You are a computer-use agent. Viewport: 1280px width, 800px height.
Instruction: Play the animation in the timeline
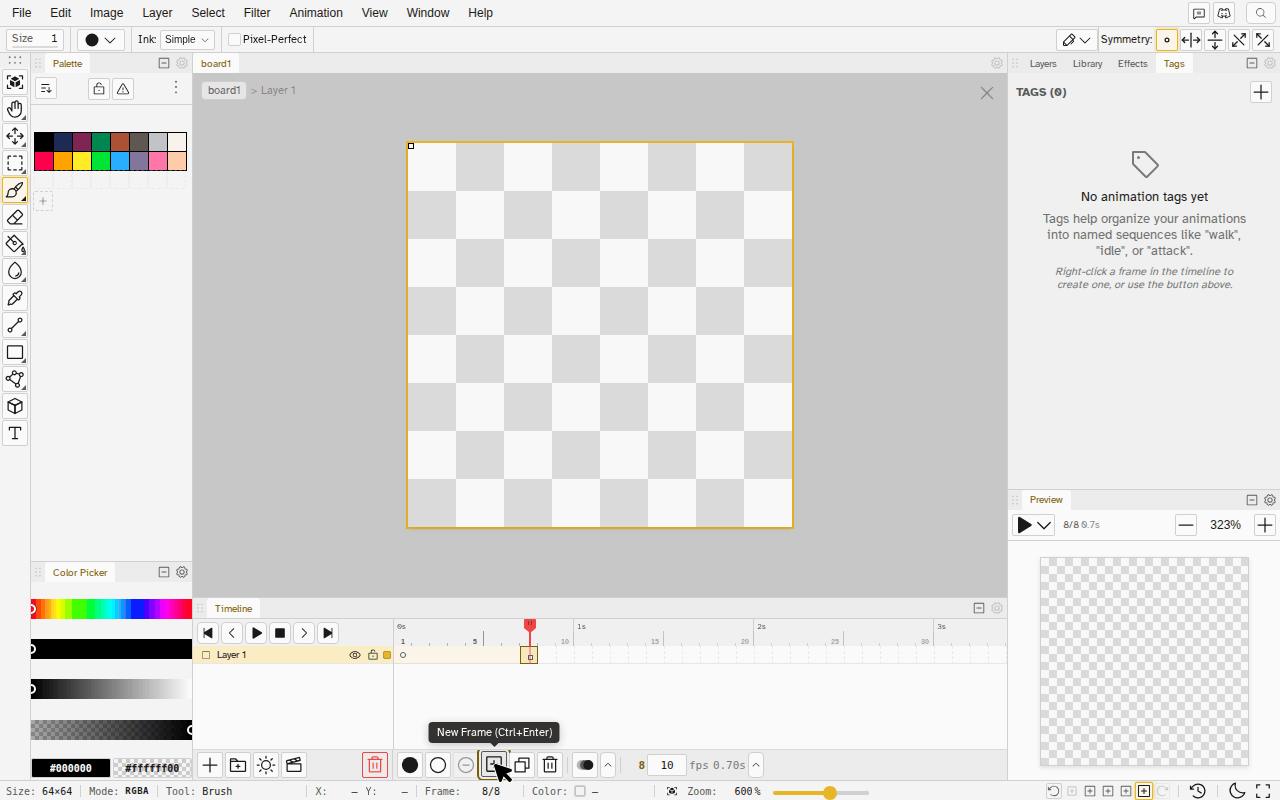[257, 633]
